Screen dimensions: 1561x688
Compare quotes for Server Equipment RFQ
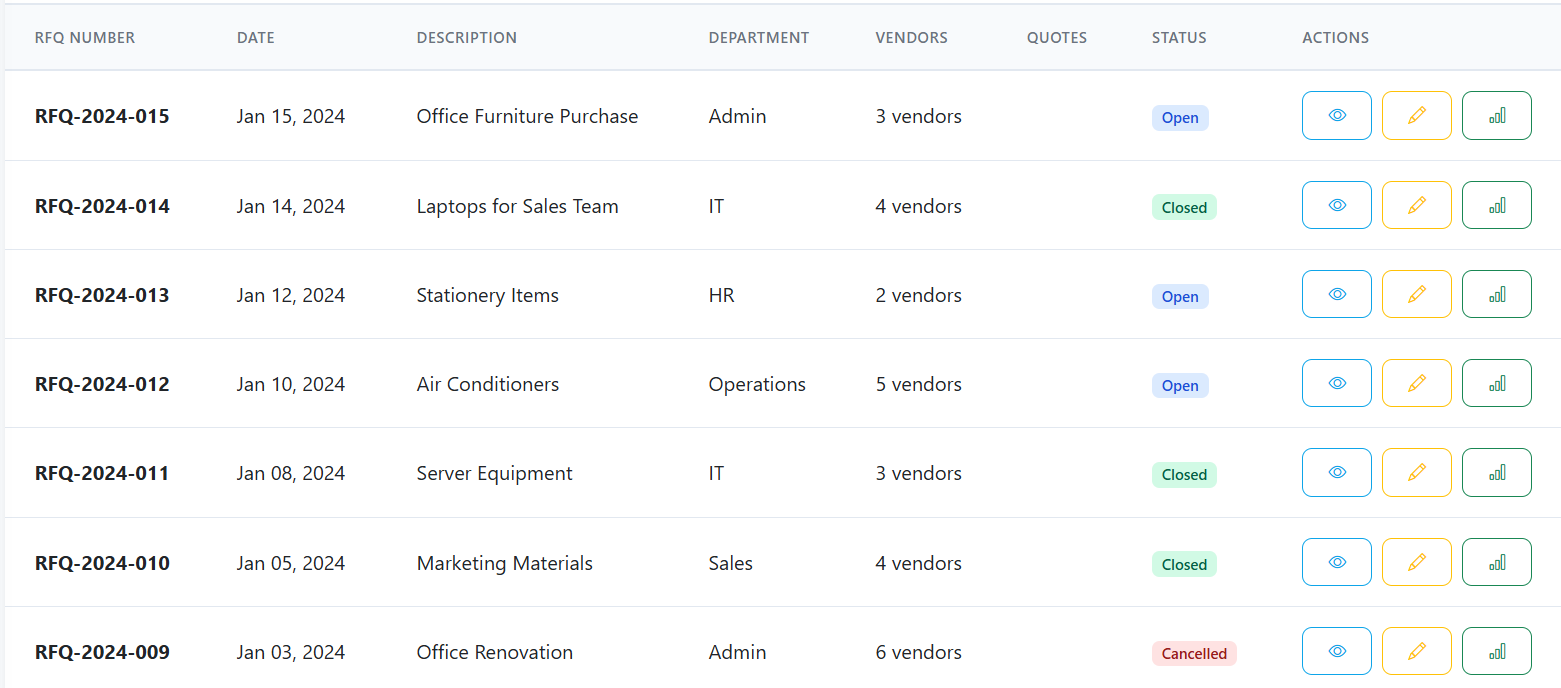tap(1497, 472)
